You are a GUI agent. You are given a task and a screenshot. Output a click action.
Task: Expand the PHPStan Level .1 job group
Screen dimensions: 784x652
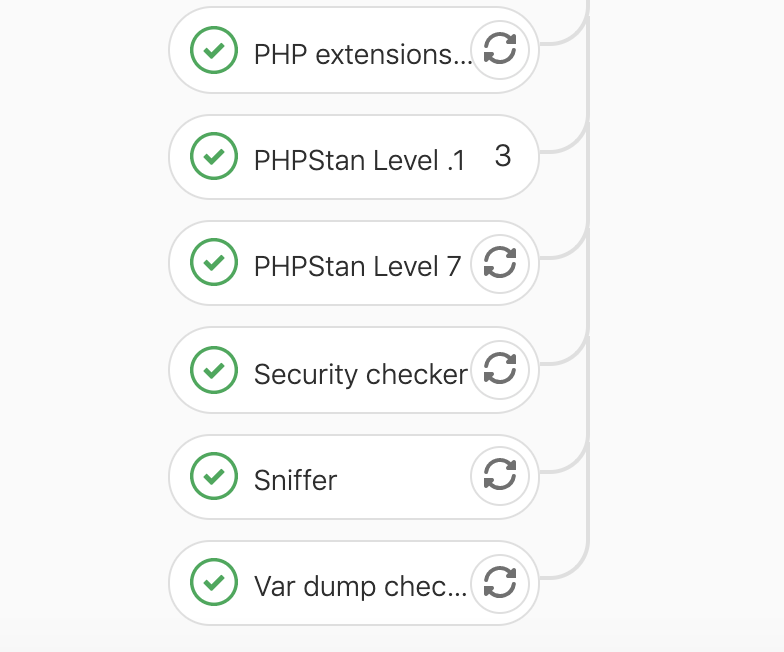point(354,157)
